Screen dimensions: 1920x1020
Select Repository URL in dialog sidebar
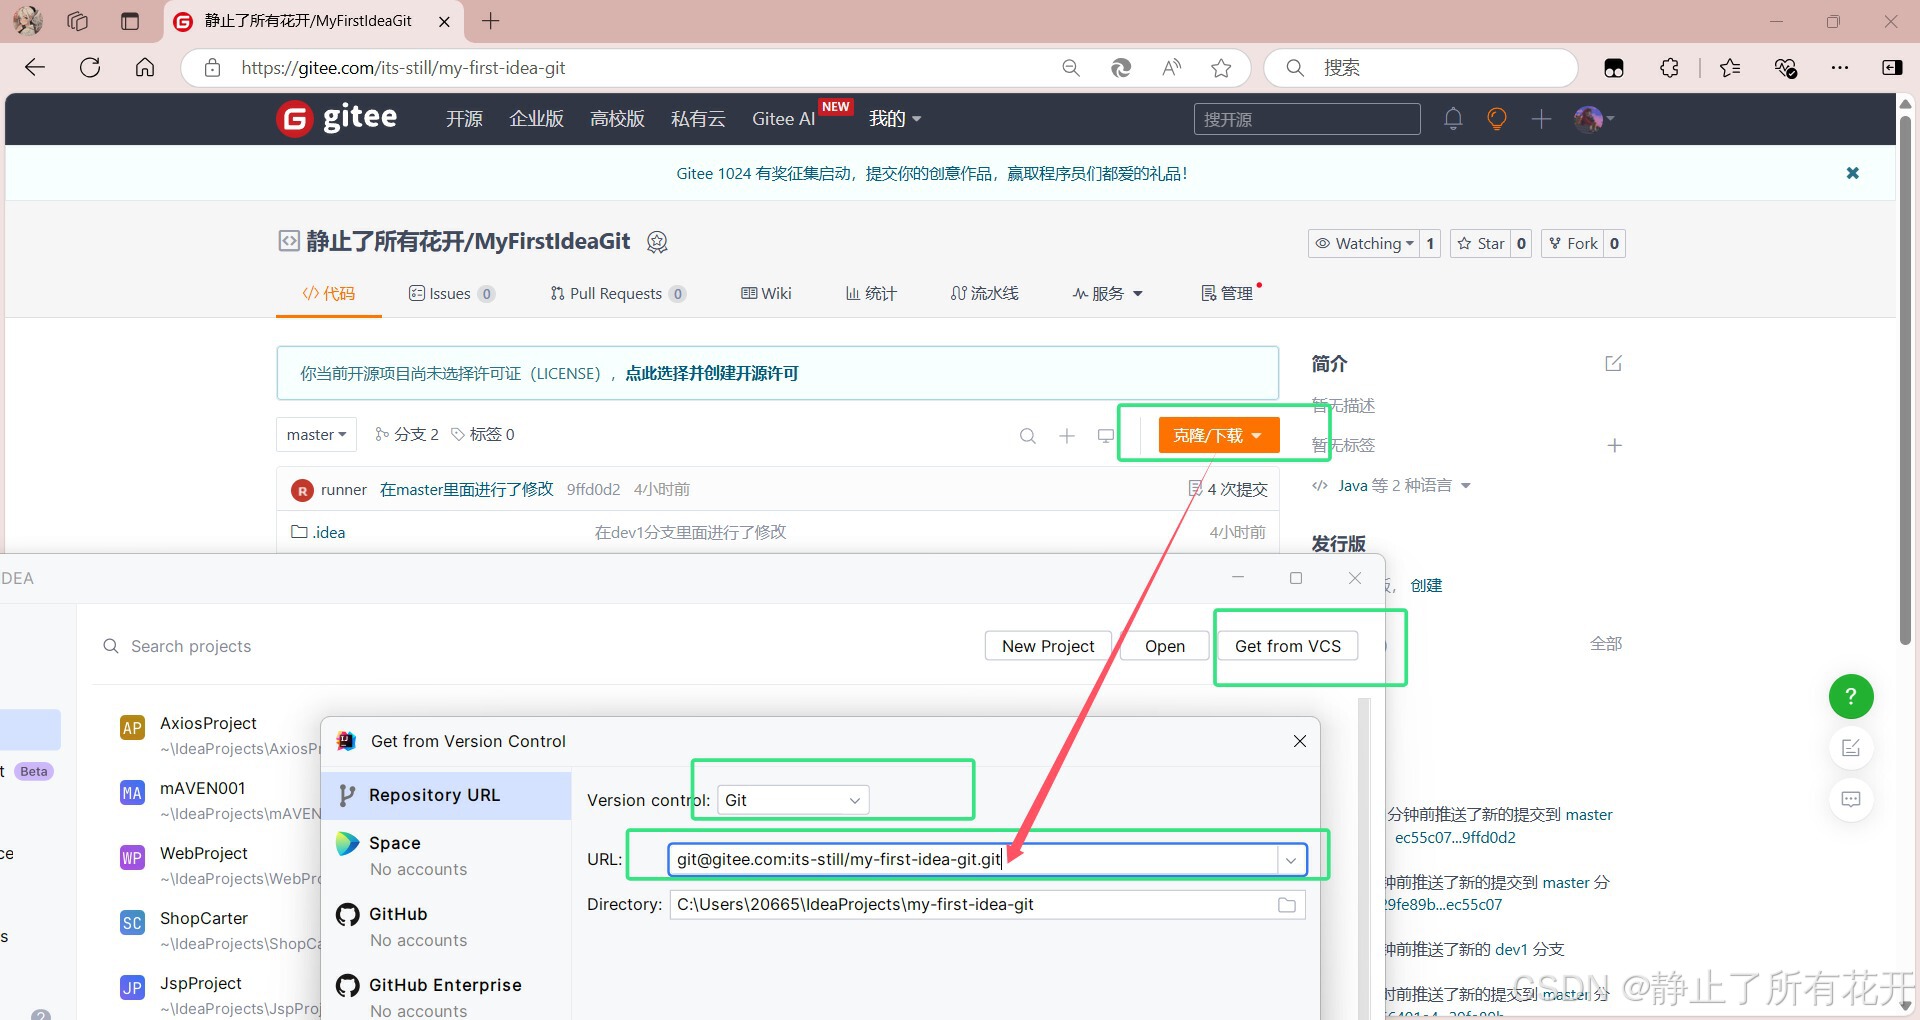click(446, 795)
